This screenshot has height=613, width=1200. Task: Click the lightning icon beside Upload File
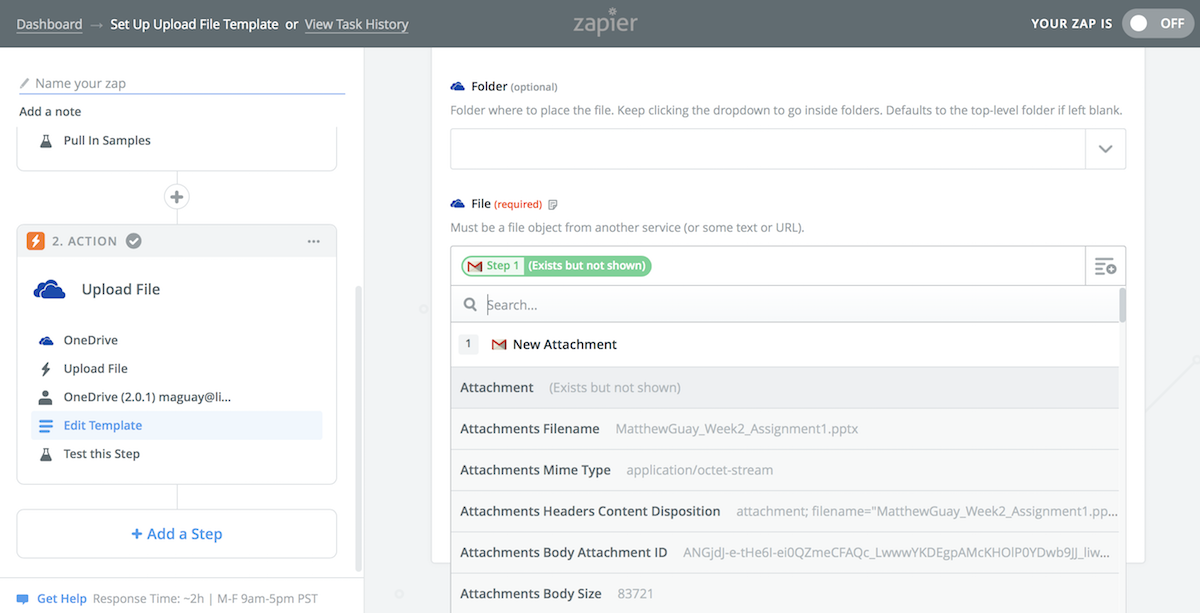pyautogui.click(x=45, y=369)
